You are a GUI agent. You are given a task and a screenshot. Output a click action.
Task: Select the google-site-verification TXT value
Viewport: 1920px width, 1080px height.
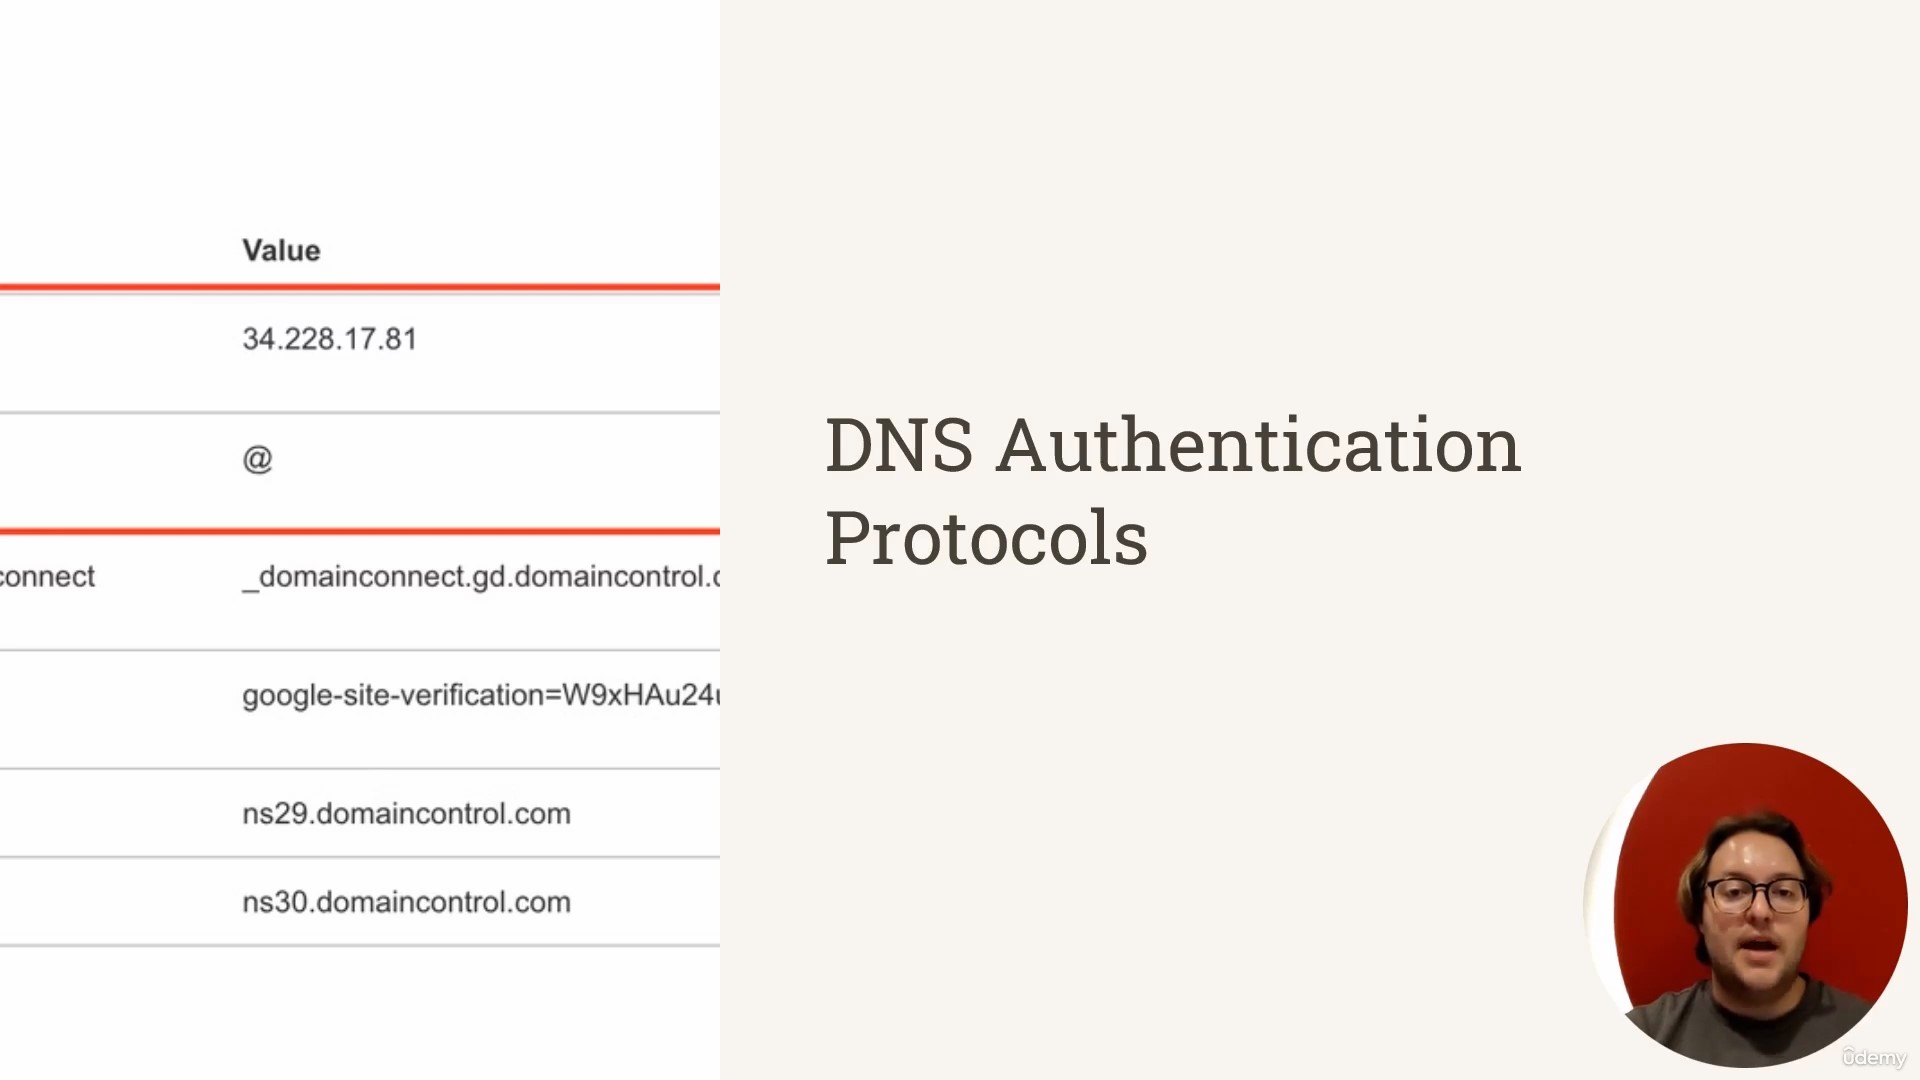pyautogui.click(x=481, y=695)
